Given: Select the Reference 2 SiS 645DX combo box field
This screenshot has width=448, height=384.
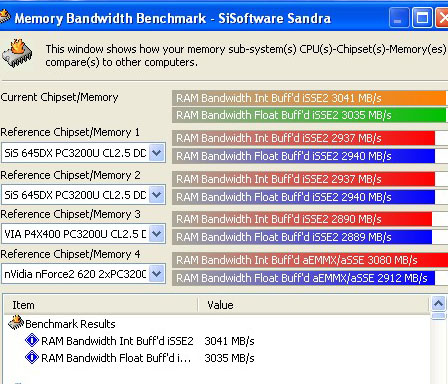Looking at the screenshot, I should point(83,195).
